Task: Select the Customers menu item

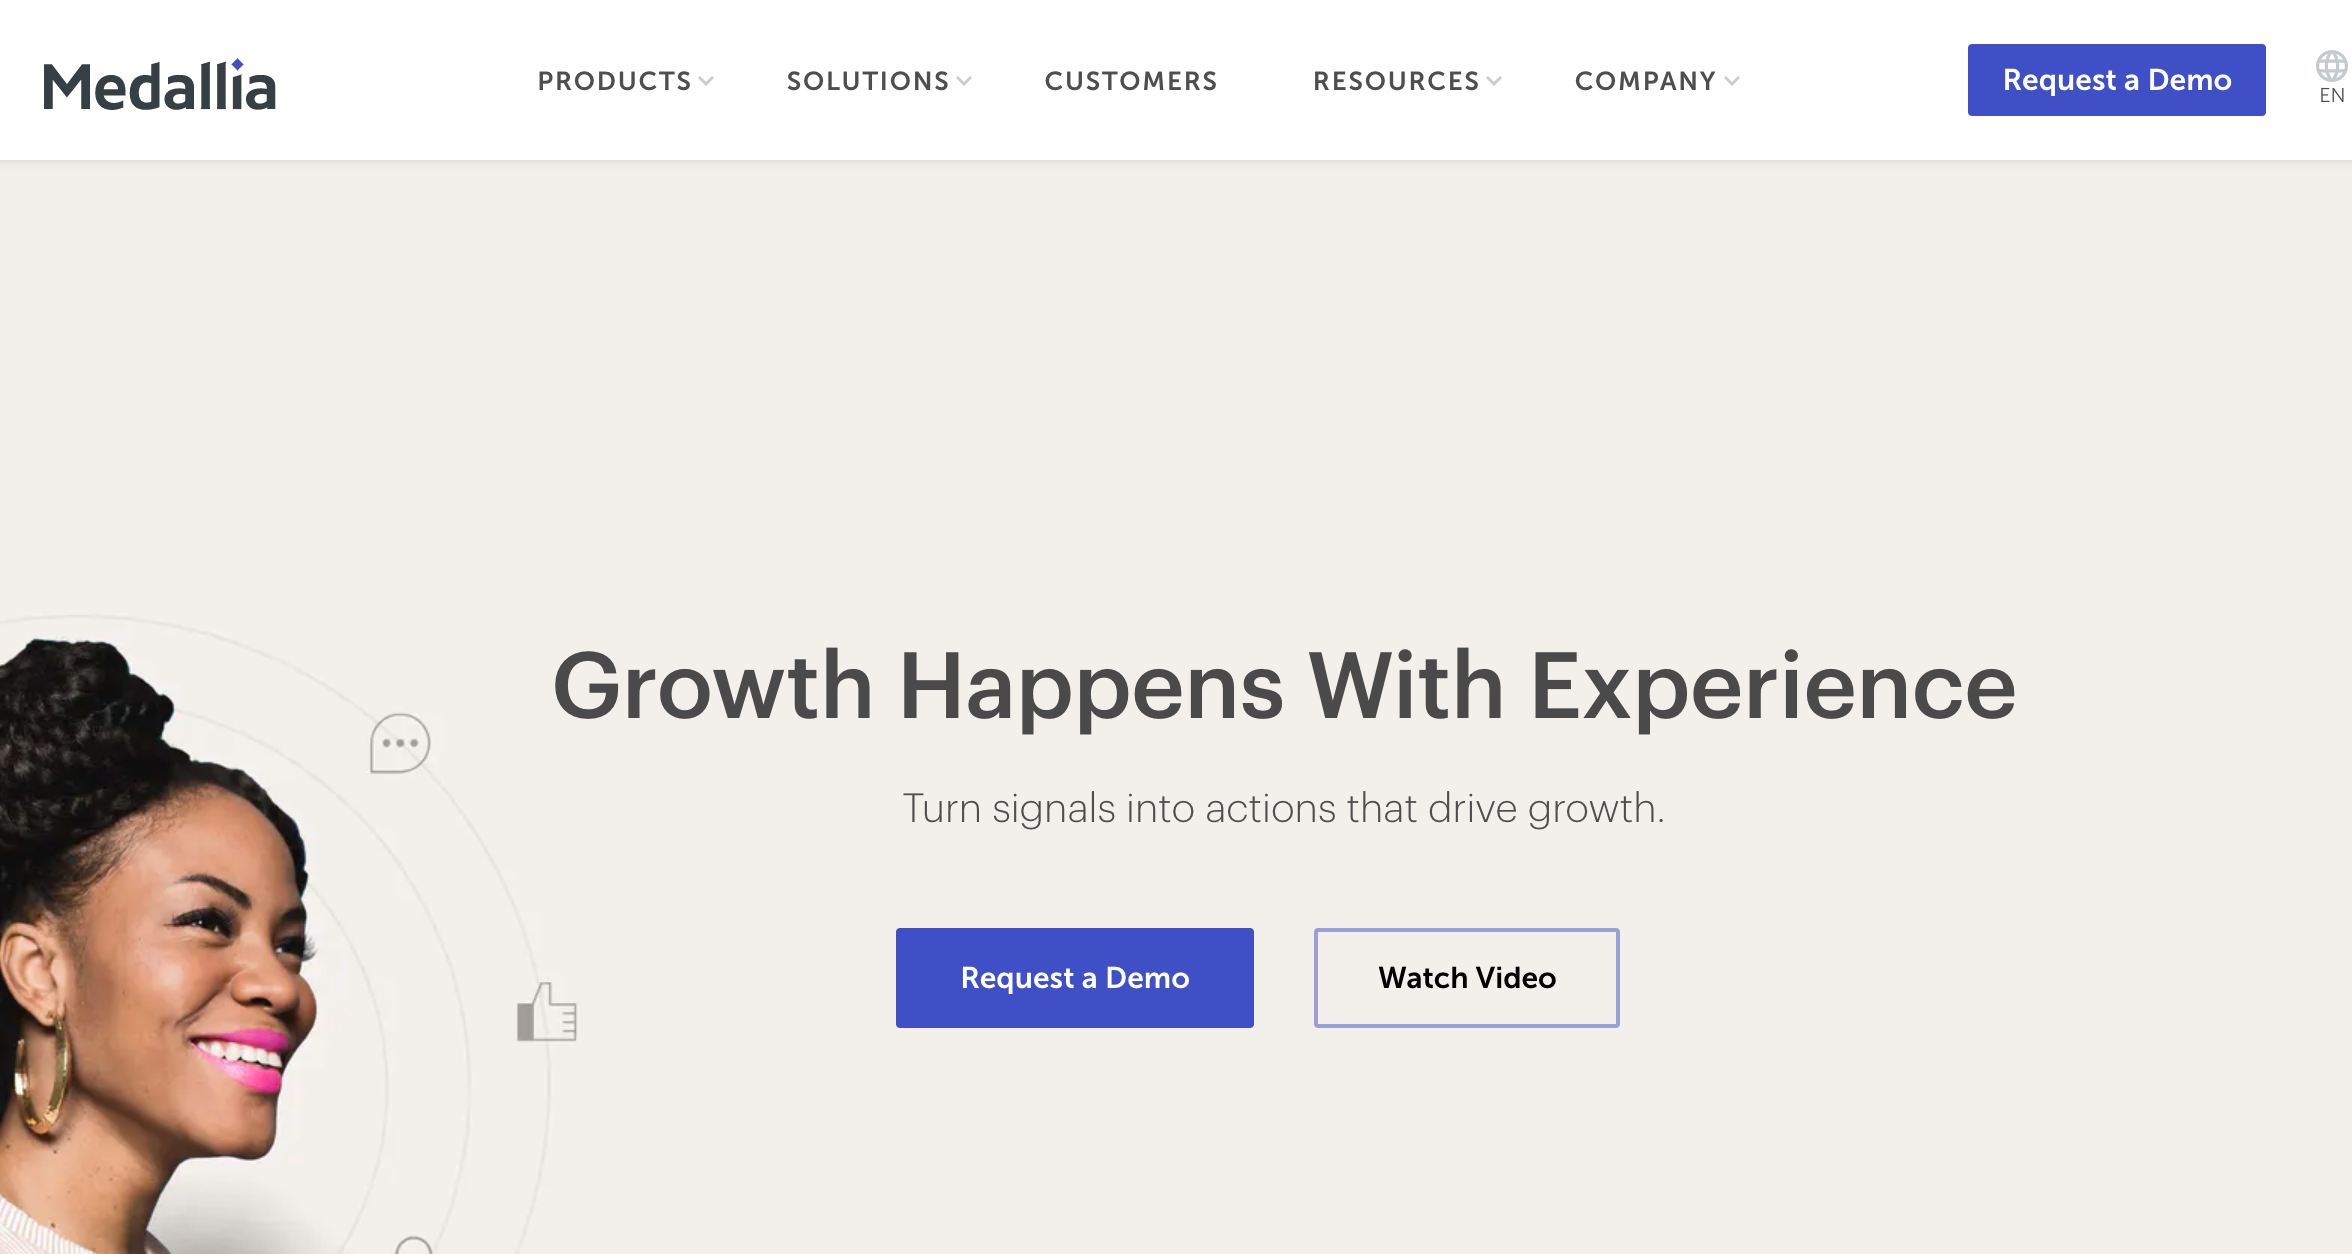Action: pyautogui.click(x=1132, y=79)
